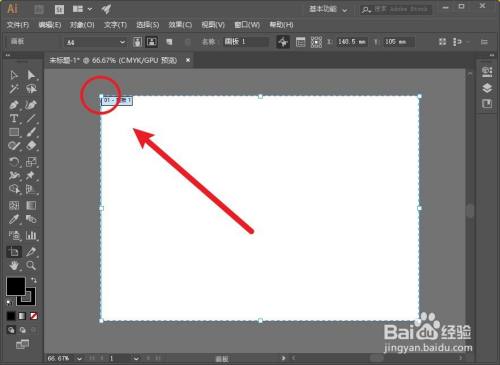Select the Magic Wand tool

pyautogui.click(x=14, y=89)
